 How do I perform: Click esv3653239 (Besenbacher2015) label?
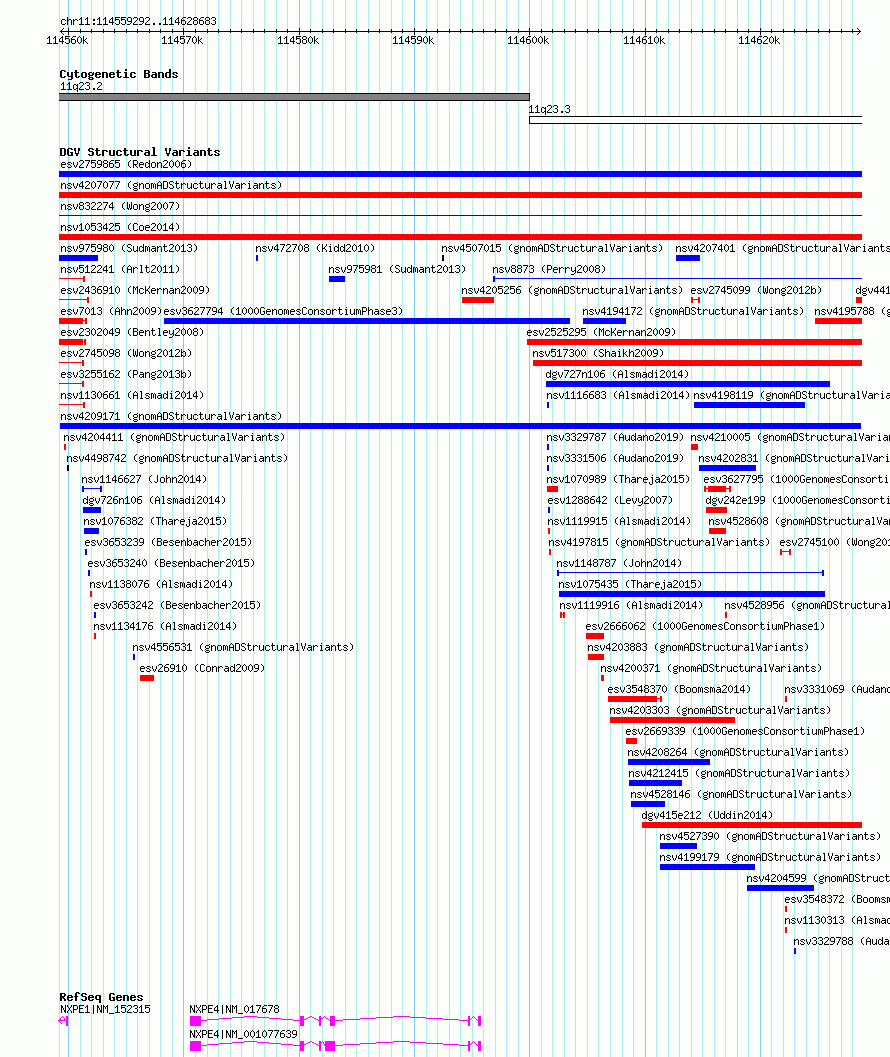pos(168,541)
